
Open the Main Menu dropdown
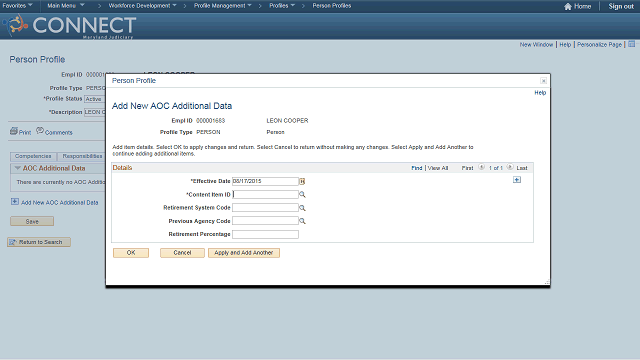tap(66, 6)
